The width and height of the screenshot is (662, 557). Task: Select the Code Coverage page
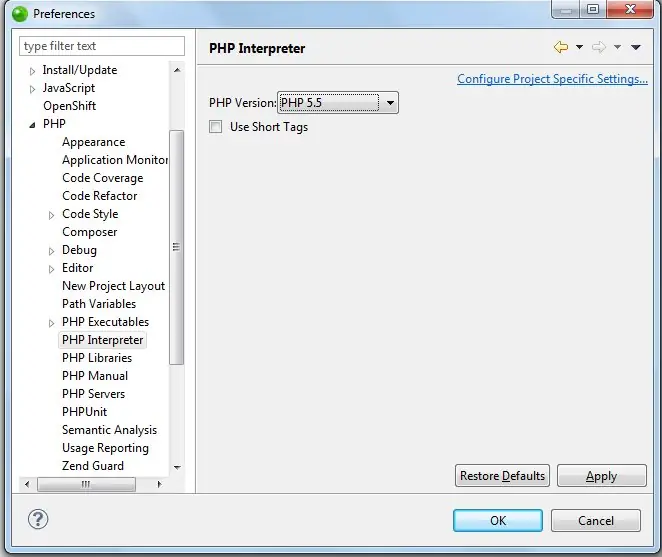point(103,178)
